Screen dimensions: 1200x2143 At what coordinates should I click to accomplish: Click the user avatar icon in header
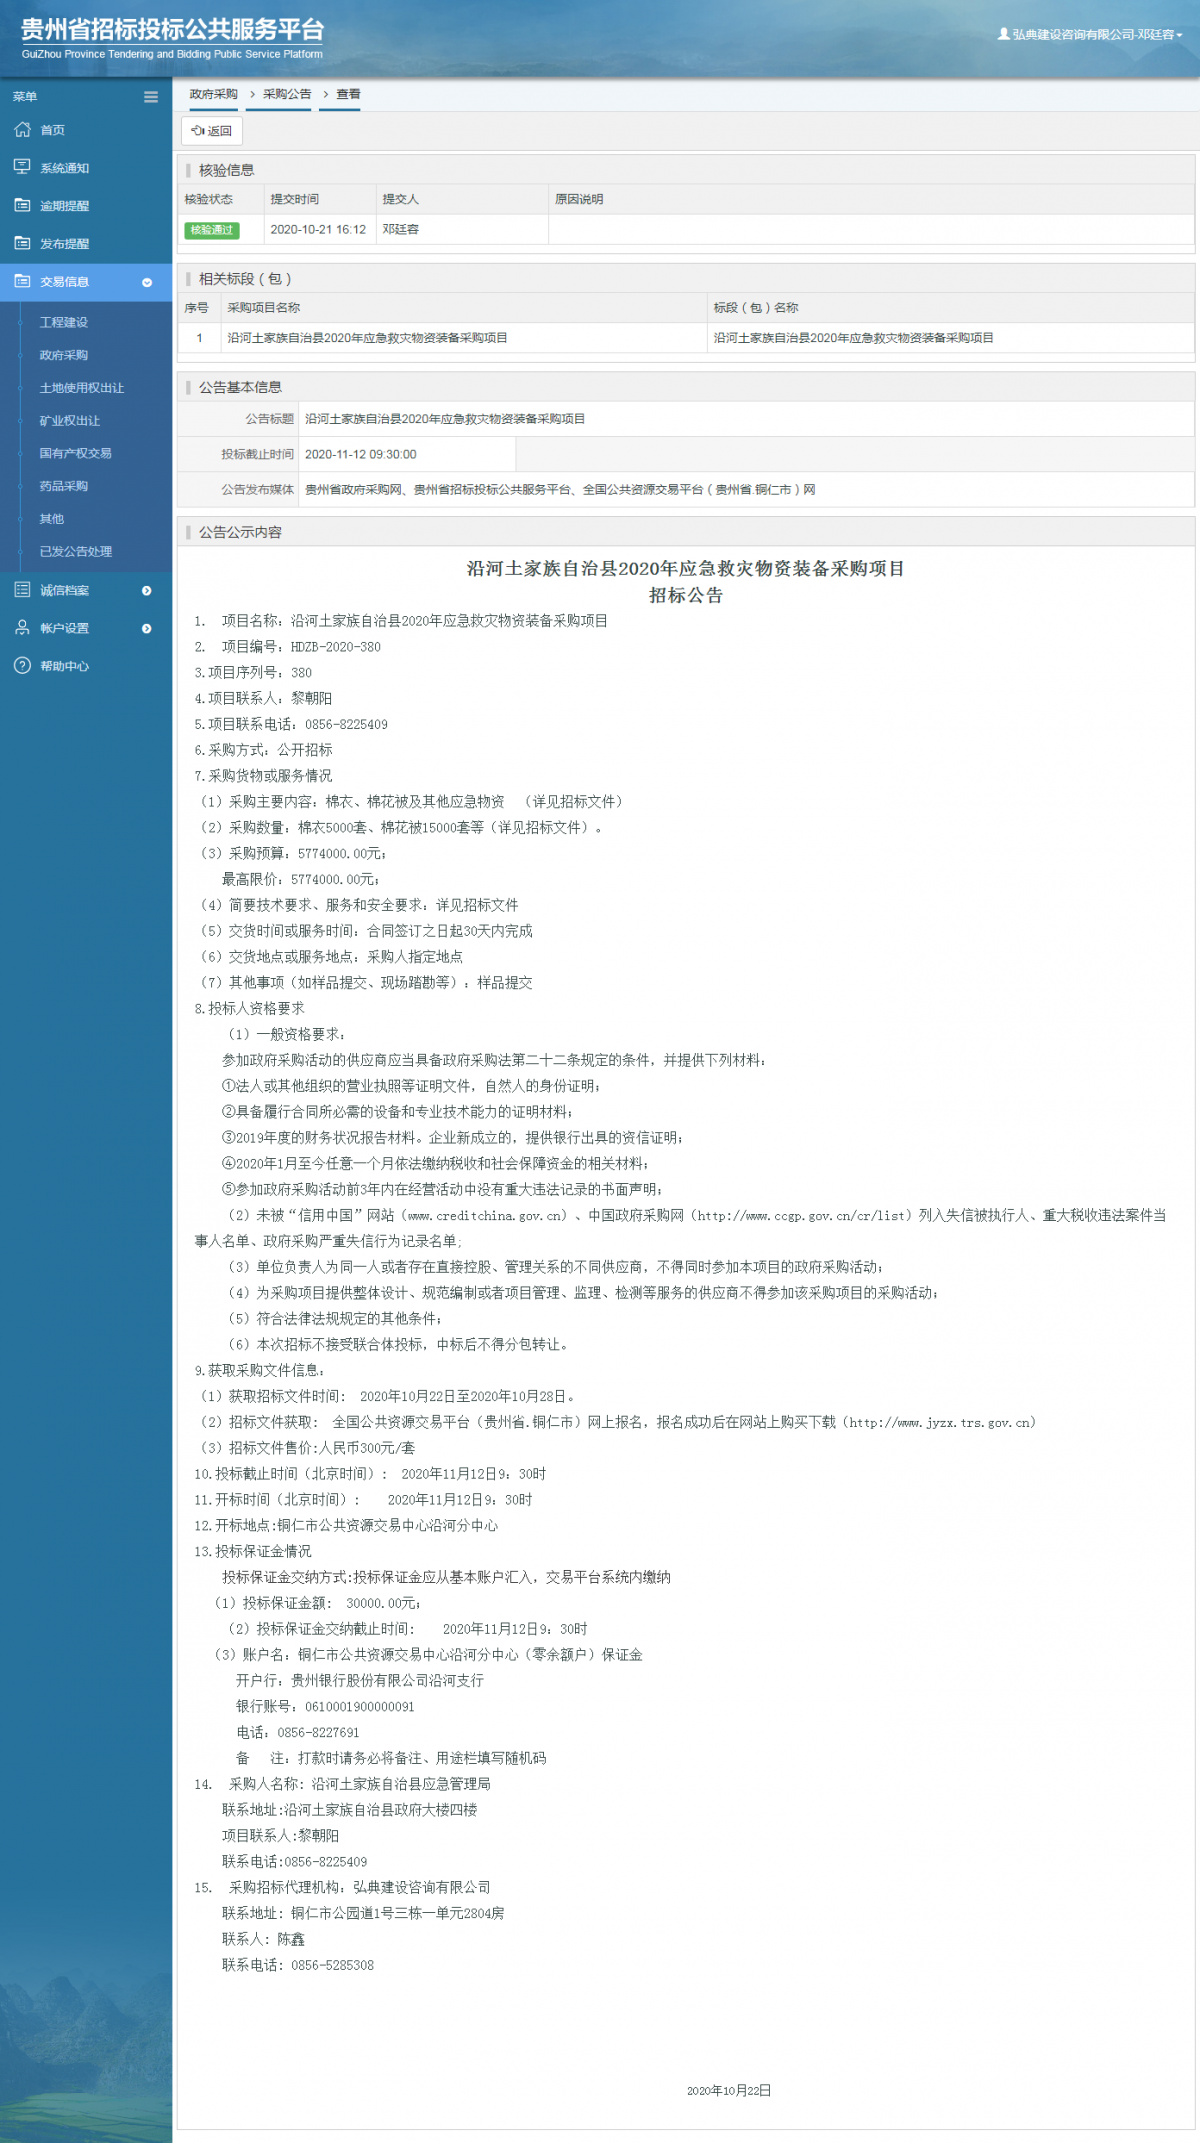point(1004,34)
